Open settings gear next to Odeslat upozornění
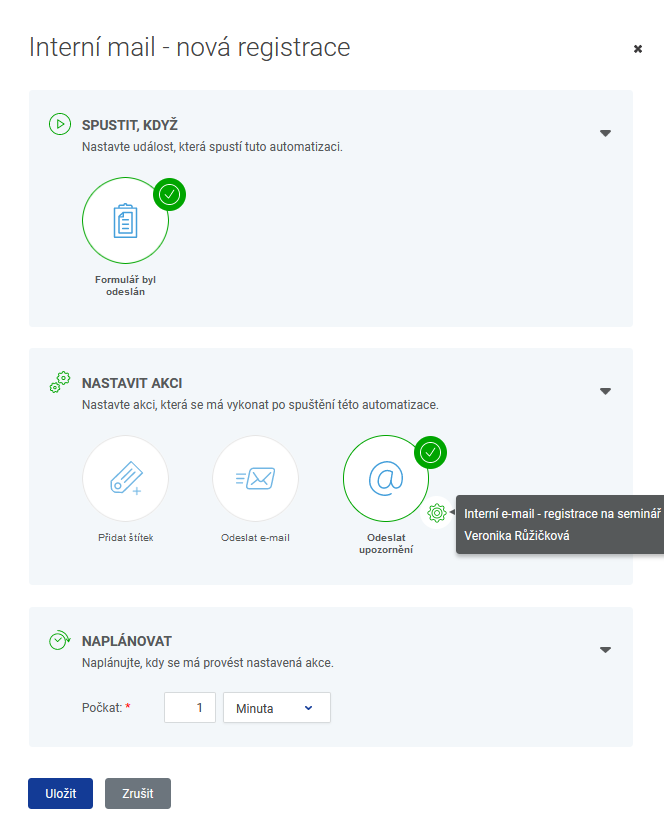664x838 pixels. pyautogui.click(x=437, y=513)
